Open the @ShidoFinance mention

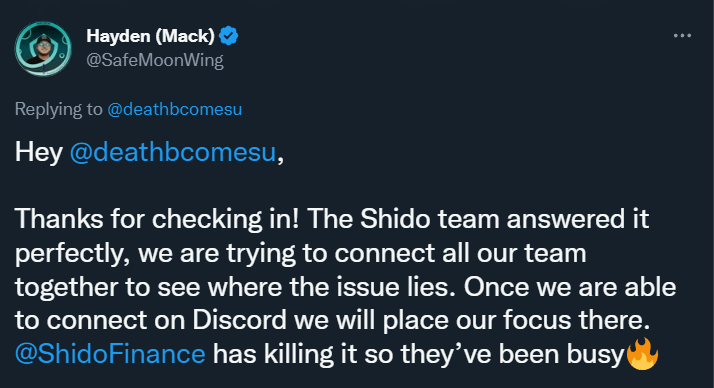point(110,354)
